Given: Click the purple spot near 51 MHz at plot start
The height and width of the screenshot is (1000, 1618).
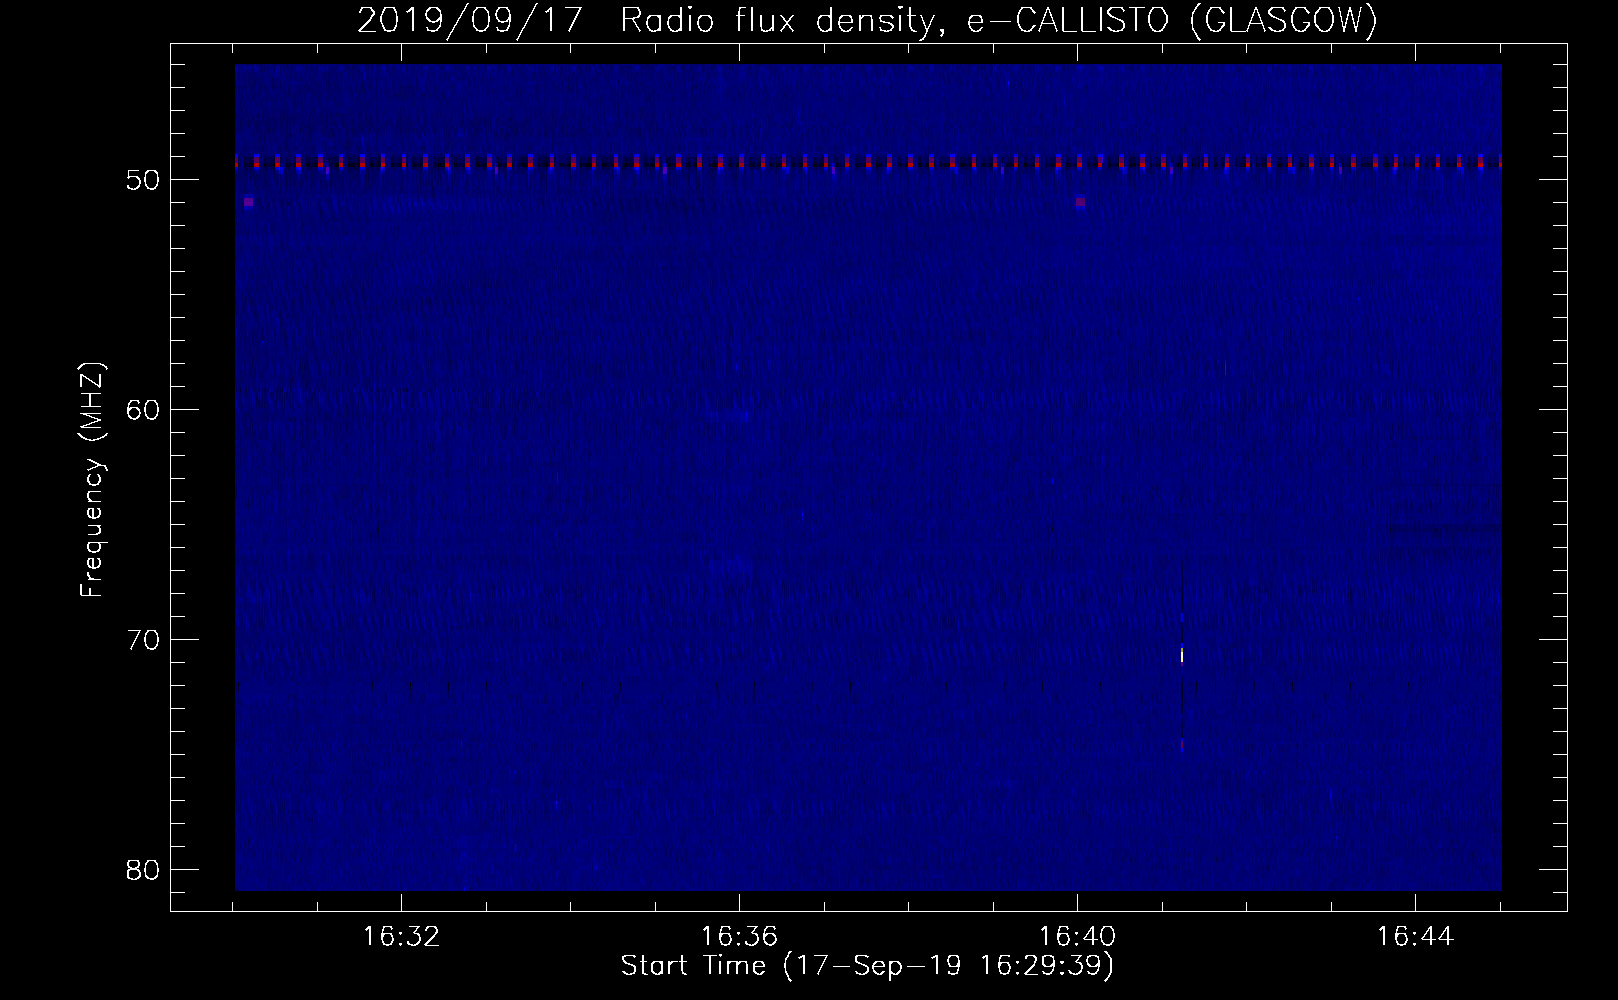Looking at the screenshot, I should point(248,202).
